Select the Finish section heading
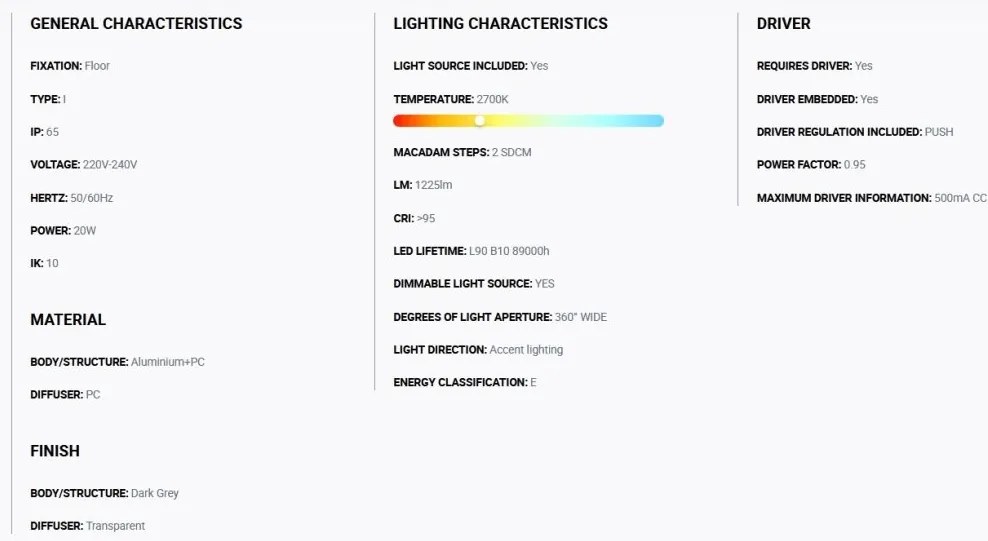 point(55,451)
